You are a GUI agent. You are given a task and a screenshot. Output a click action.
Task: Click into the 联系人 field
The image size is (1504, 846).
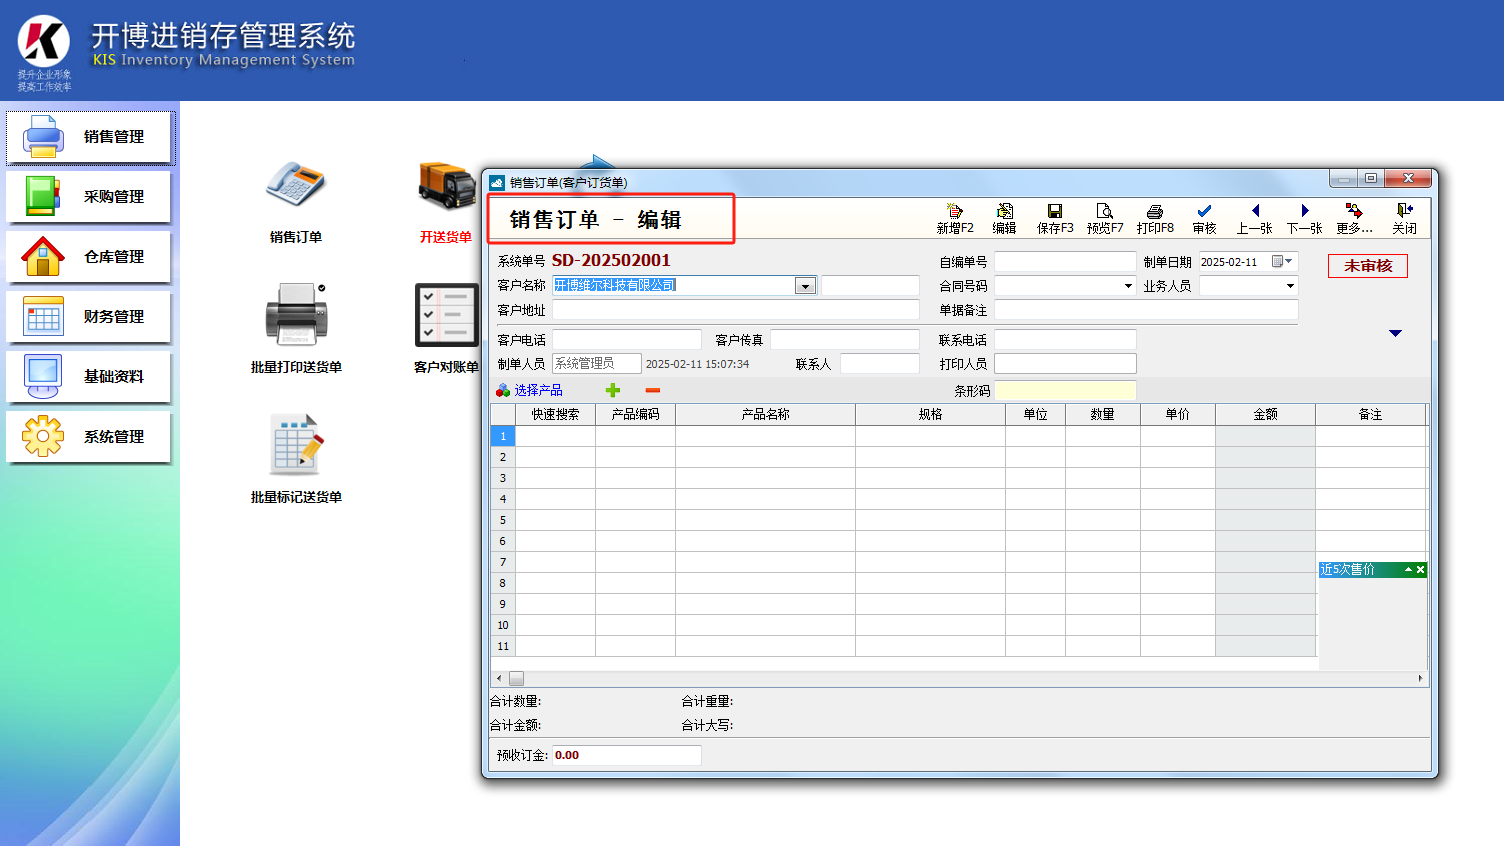[880, 364]
